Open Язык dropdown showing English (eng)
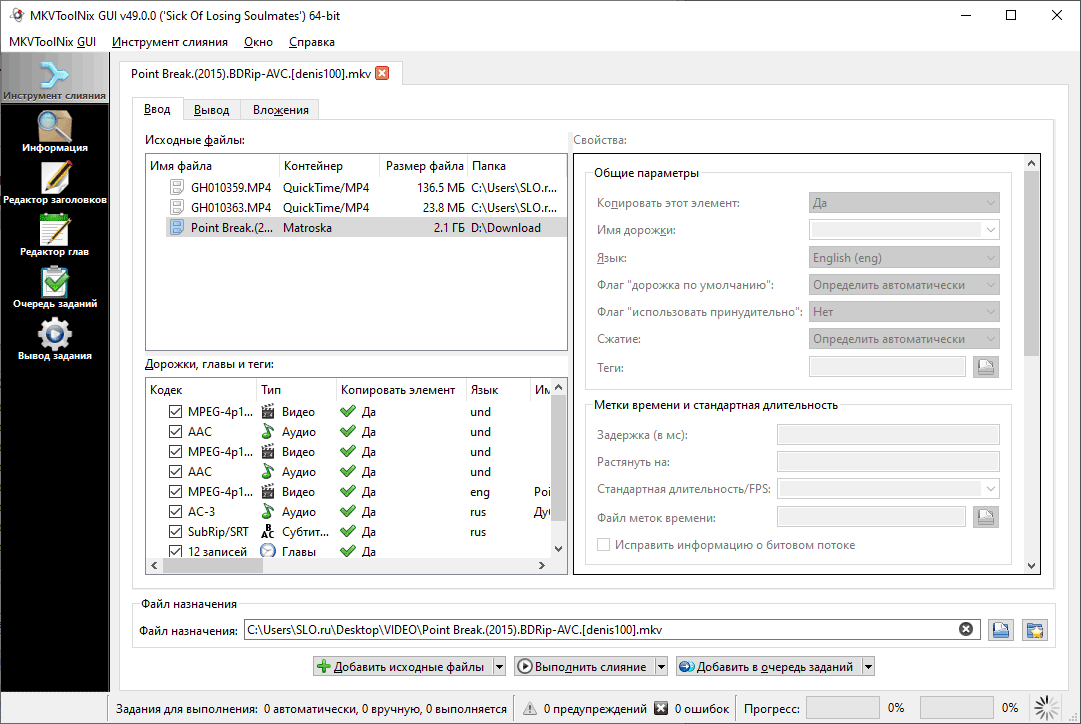Image resolution: width=1081 pixels, height=724 pixels. coord(904,257)
